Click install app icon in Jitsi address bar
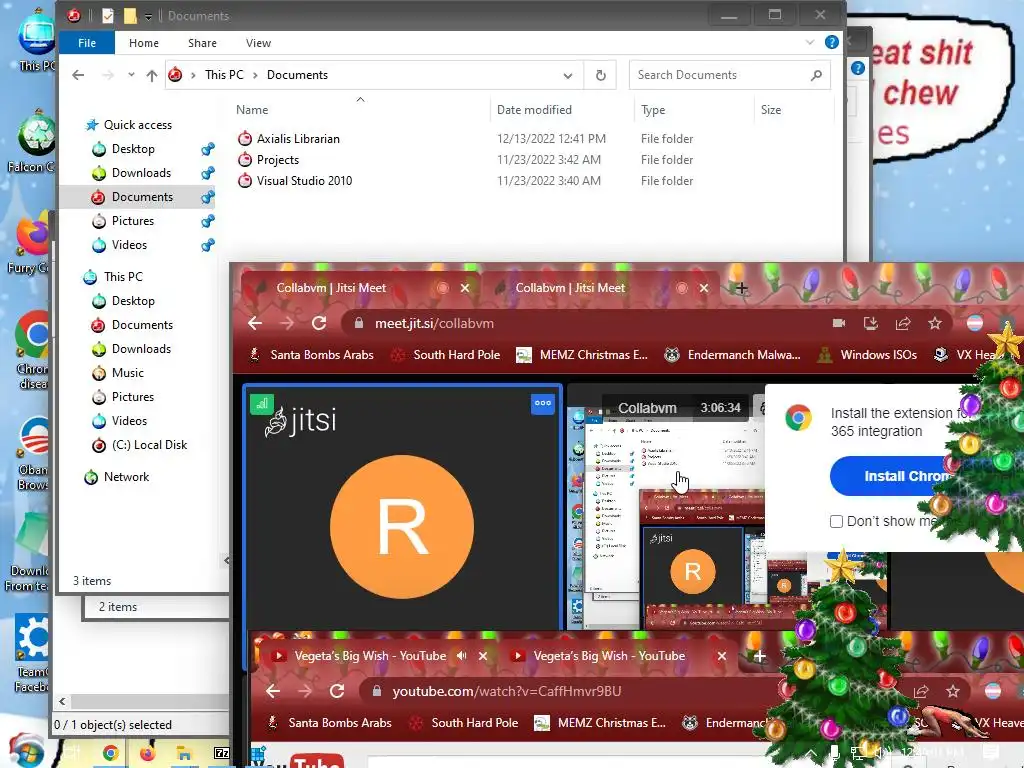The image size is (1024, 768). pyautogui.click(x=871, y=323)
